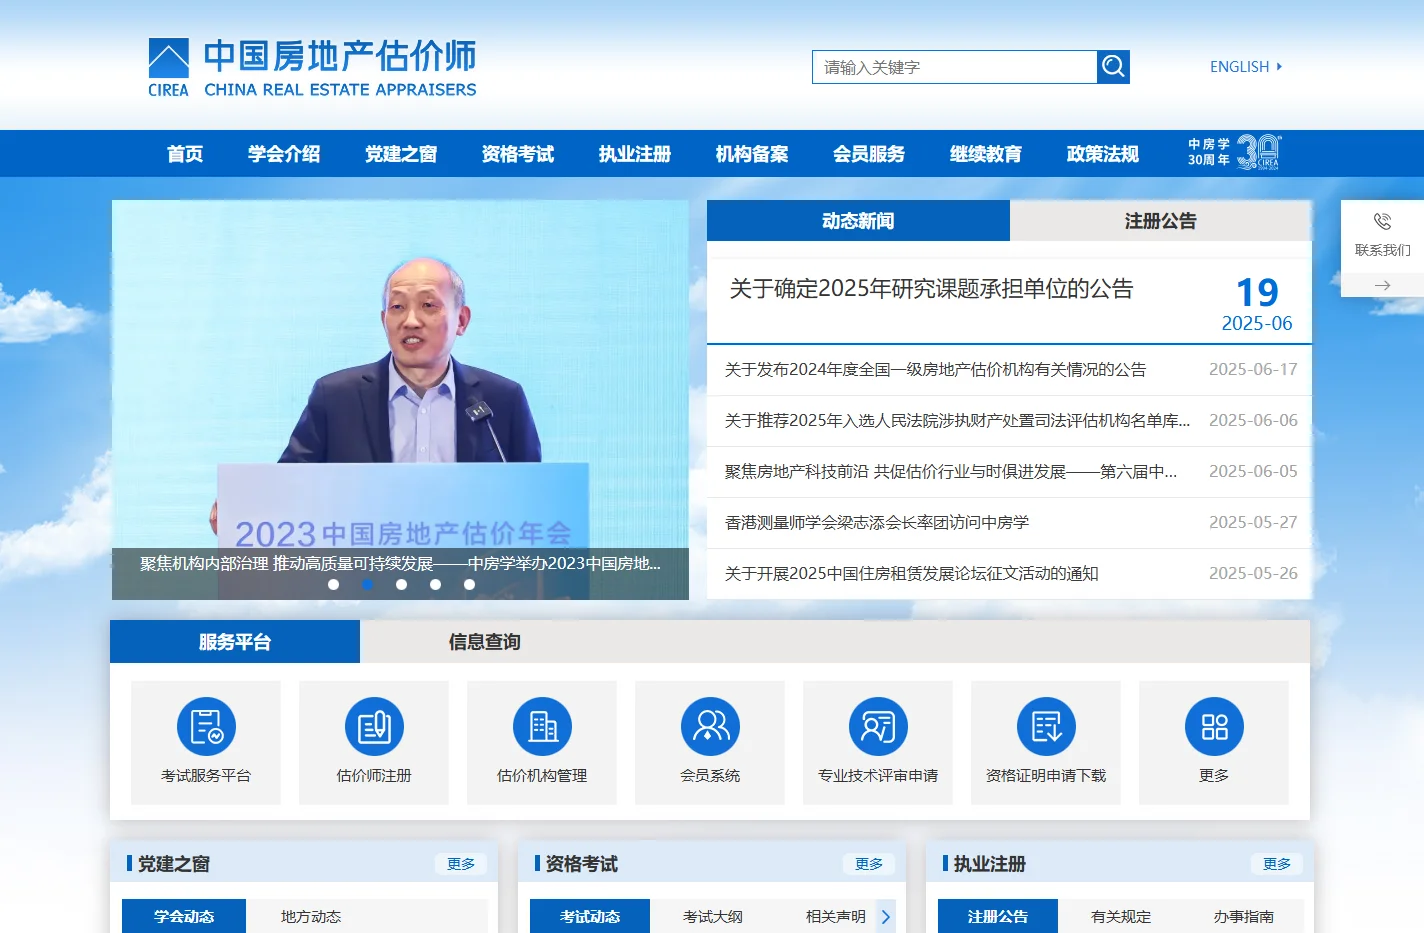1424x933 pixels.
Task: Select the 考试大纲 sub-tab
Action: point(713,916)
